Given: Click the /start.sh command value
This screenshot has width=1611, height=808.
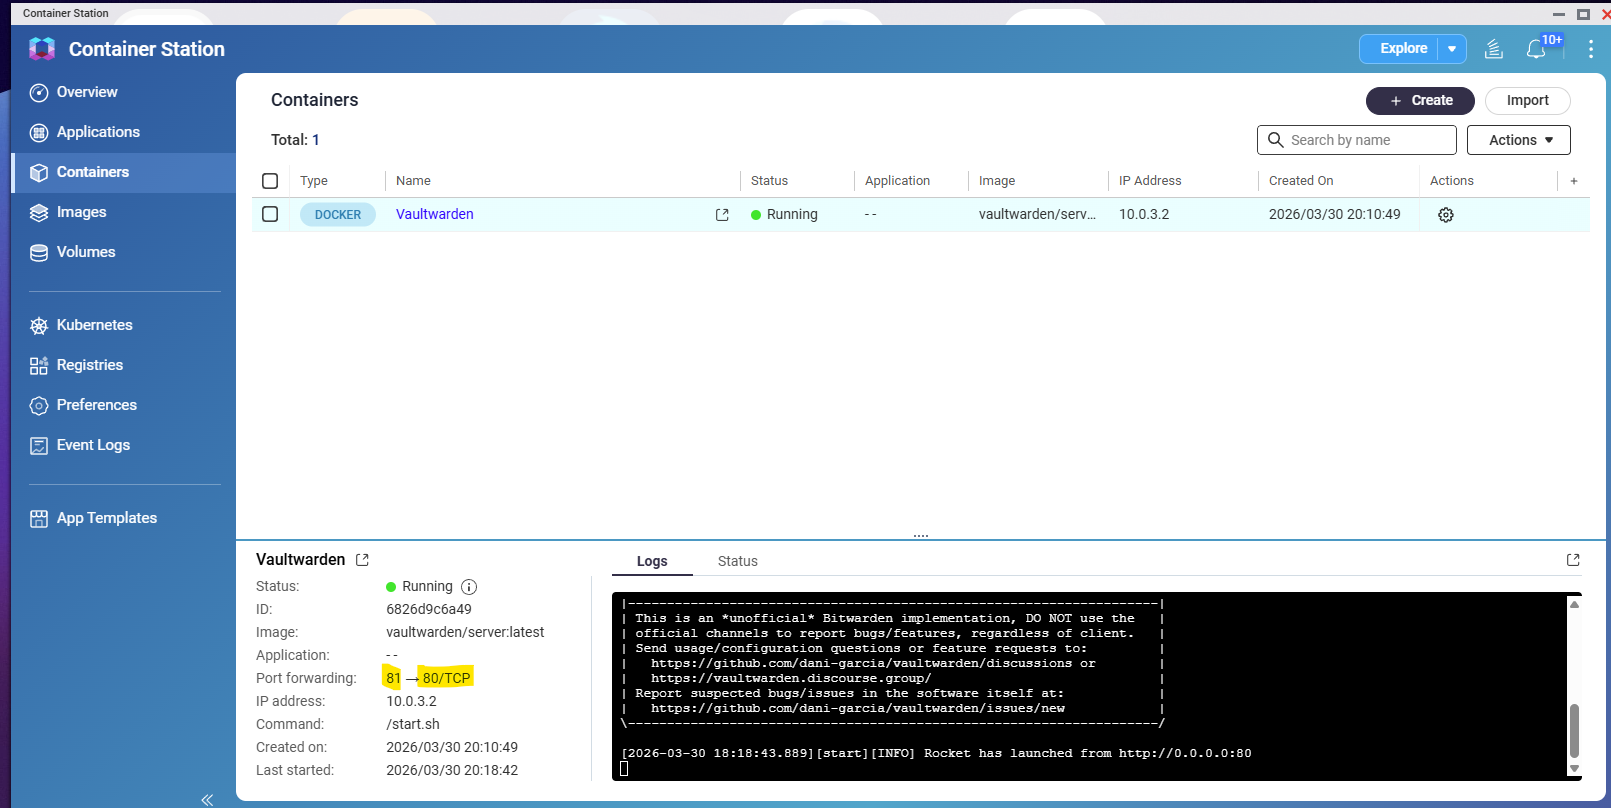Looking at the screenshot, I should (413, 724).
